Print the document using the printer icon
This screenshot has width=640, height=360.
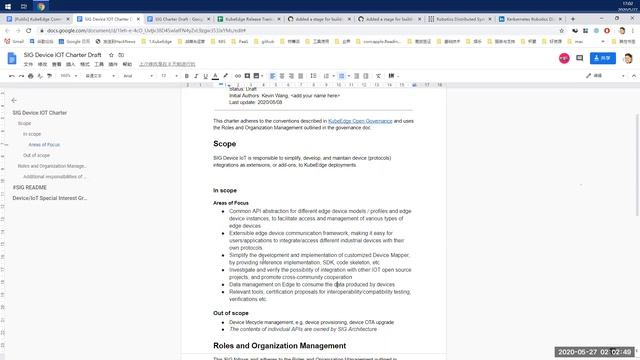[31, 76]
